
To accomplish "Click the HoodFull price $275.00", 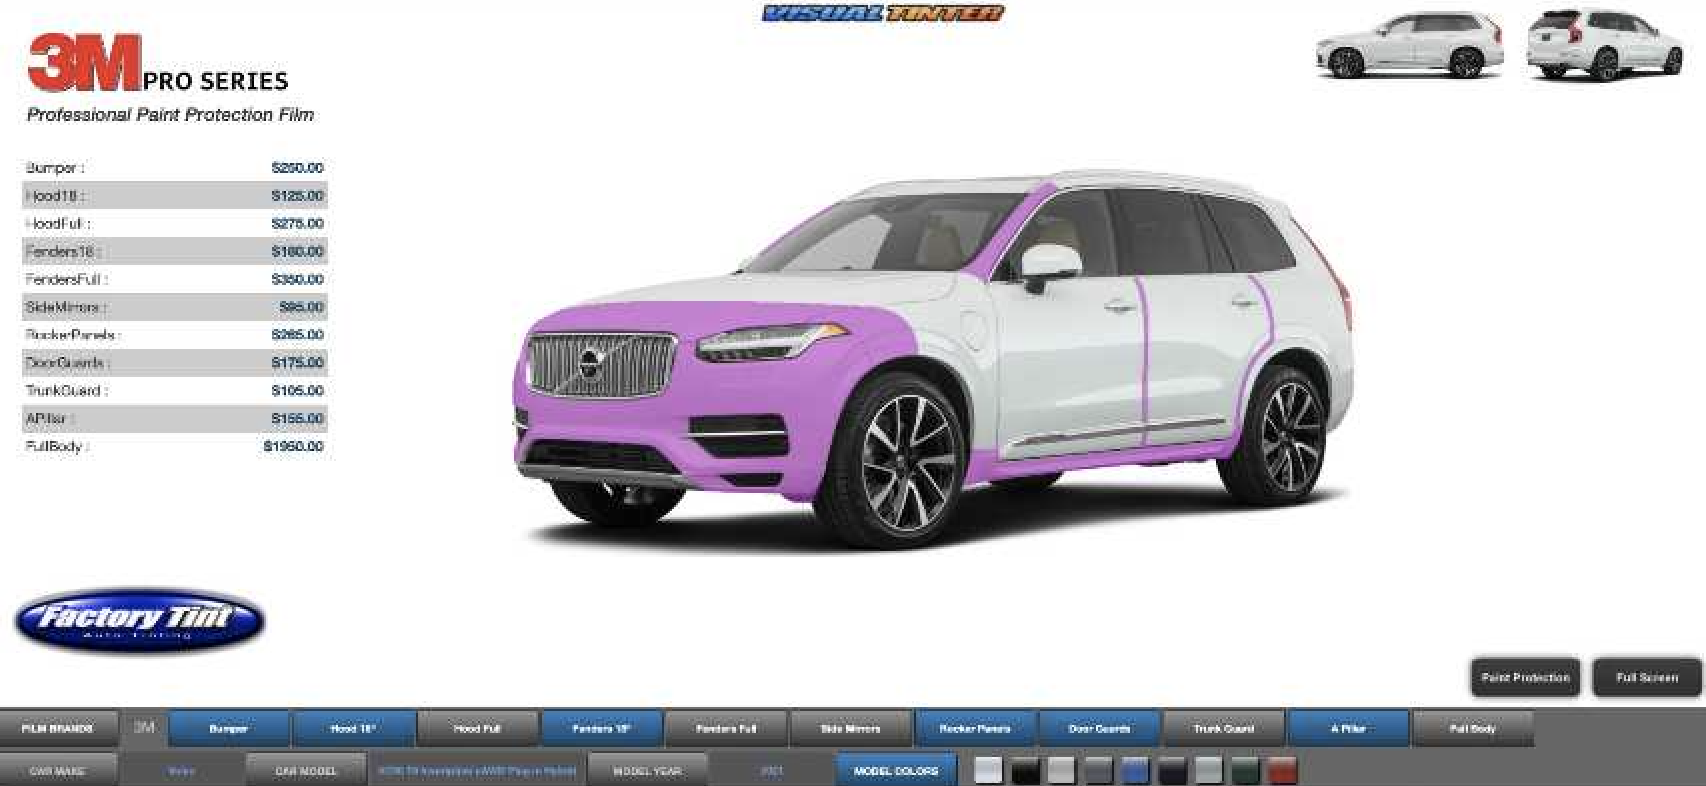I will 297,224.
